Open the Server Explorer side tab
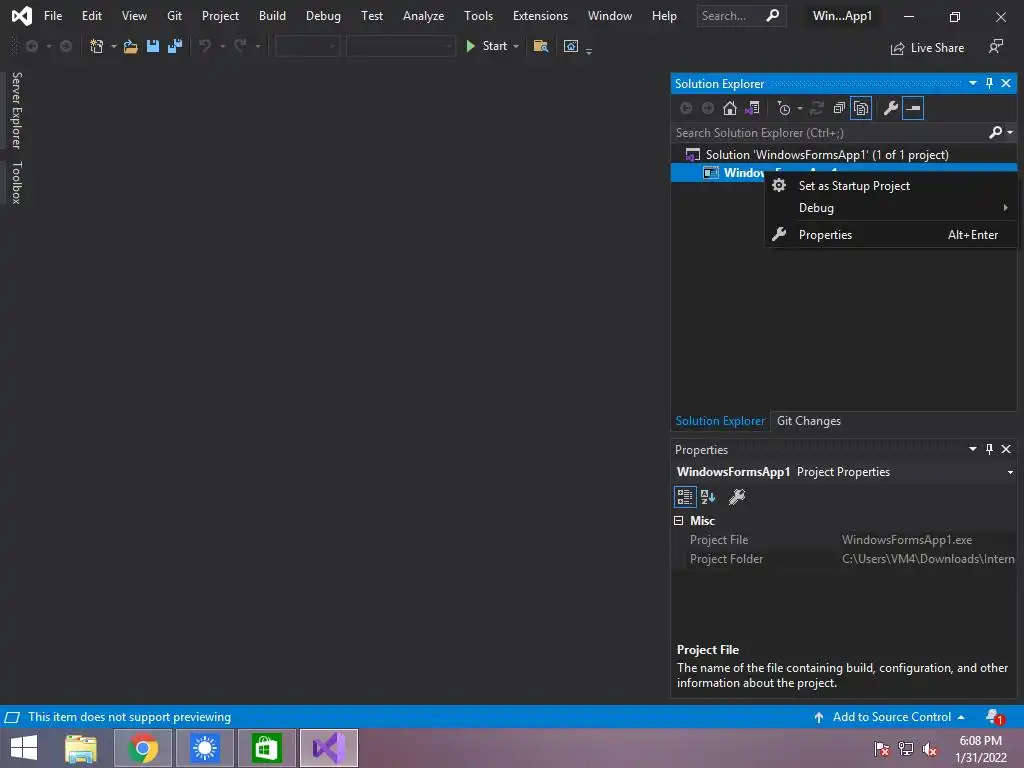 click(x=16, y=110)
